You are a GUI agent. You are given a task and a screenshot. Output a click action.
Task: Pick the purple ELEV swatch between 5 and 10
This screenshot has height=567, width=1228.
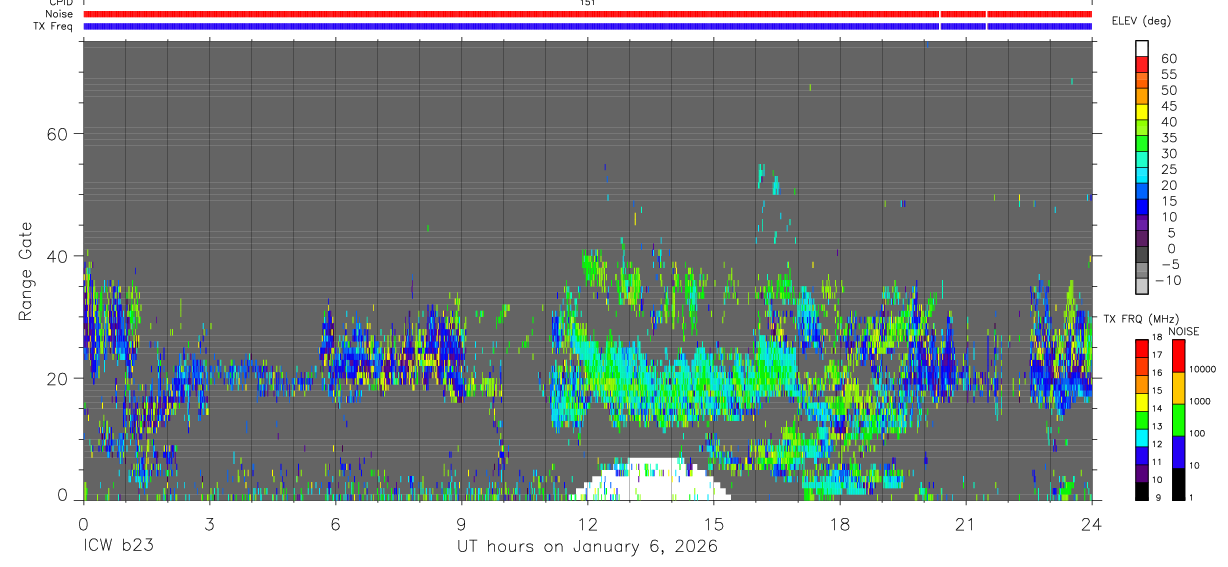pos(1143,224)
